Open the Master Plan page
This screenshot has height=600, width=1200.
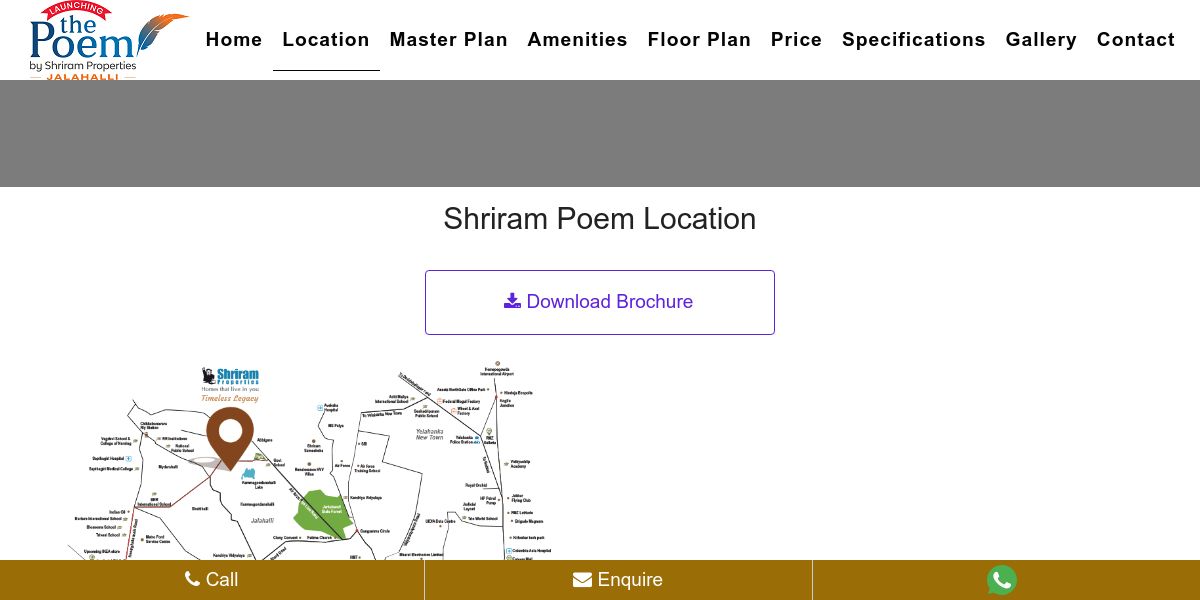click(x=449, y=40)
